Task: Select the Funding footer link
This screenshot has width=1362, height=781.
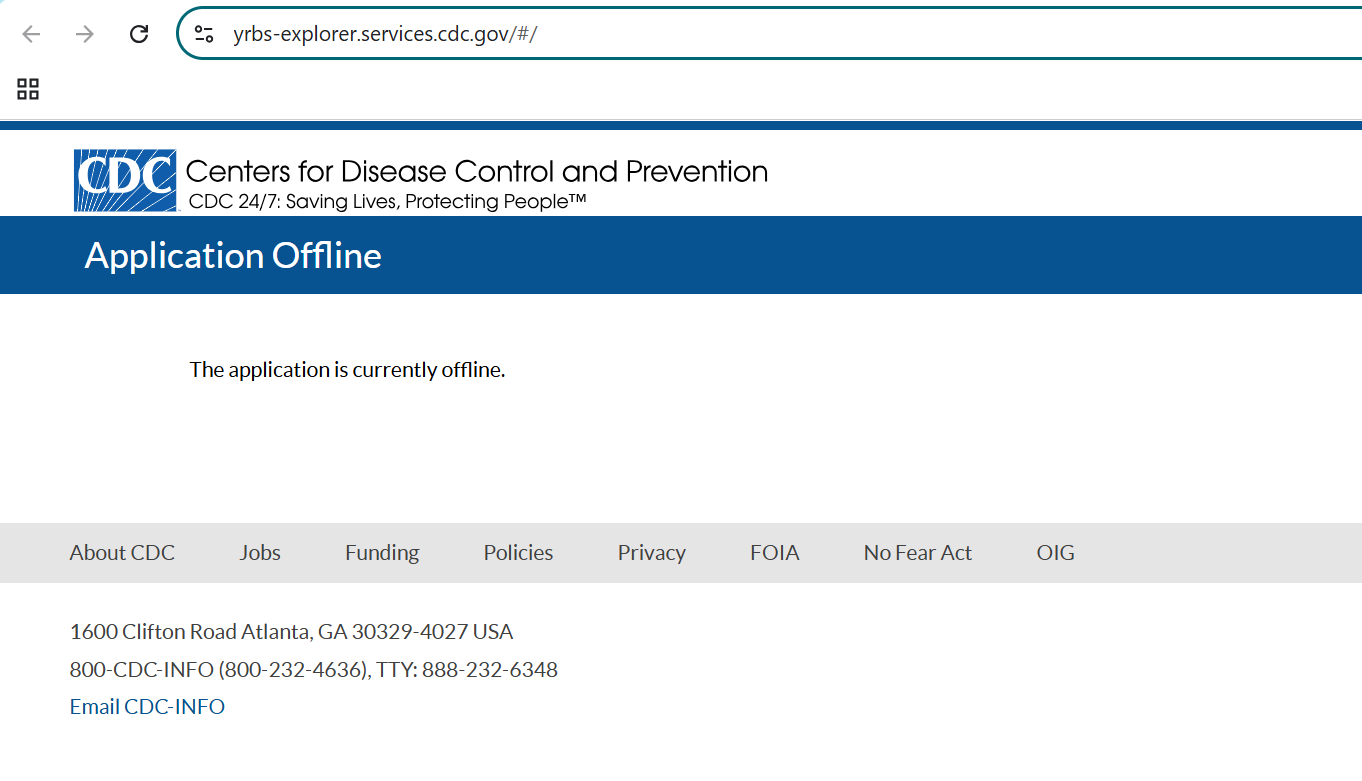Action: [382, 553]
